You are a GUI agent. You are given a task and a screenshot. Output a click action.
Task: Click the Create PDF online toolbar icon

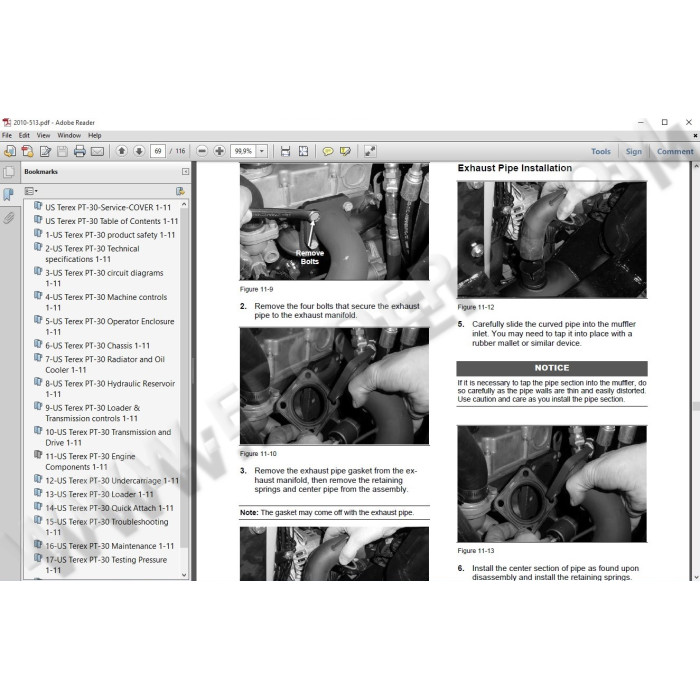point(10,151)
